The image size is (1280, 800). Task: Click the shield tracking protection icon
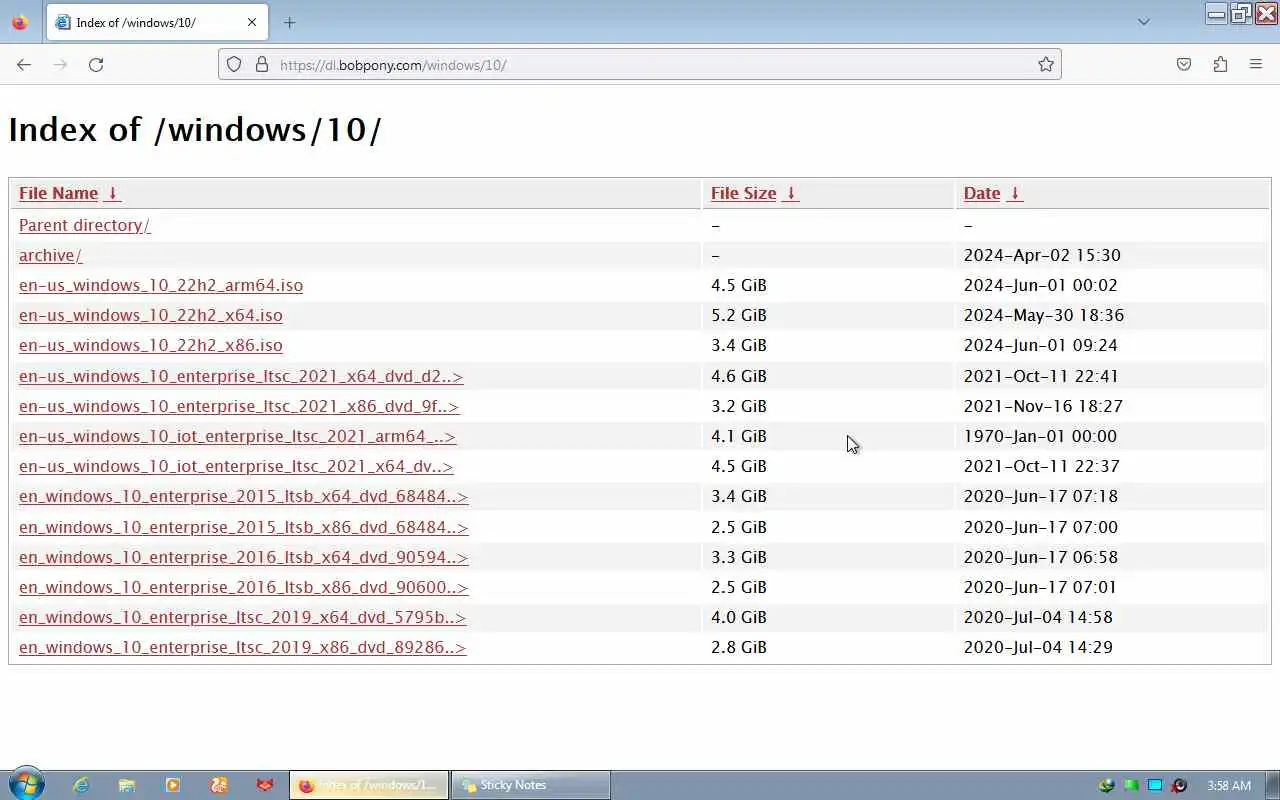click(x=234, y=64)
